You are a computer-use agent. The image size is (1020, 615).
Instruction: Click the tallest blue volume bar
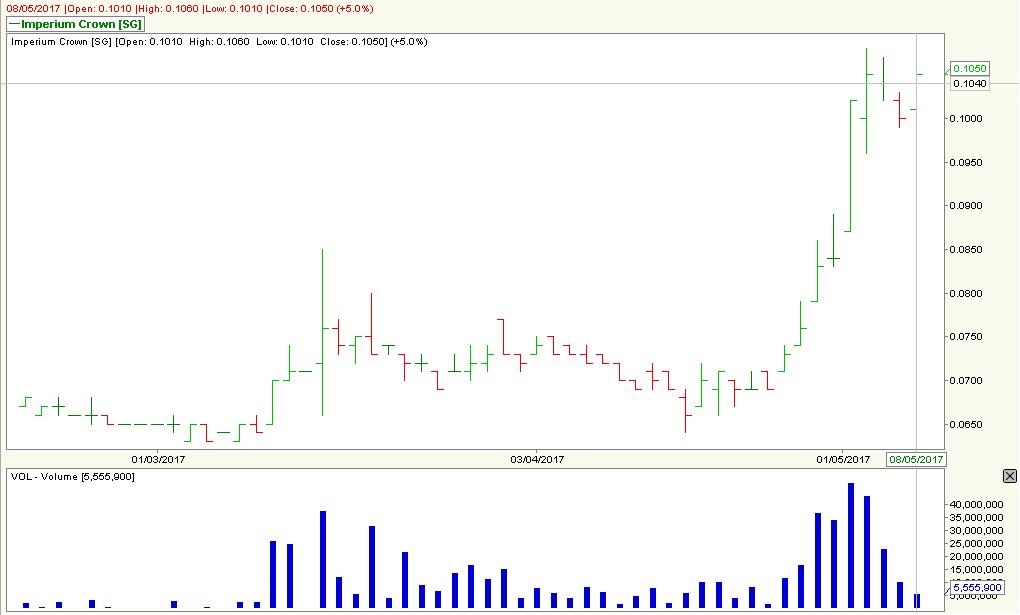click(x=851, y=545)
